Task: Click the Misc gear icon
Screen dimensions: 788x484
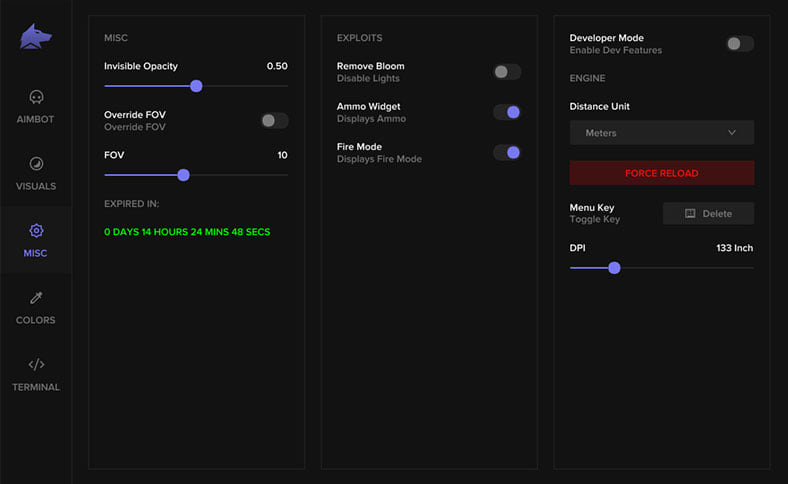Action: pyautogui.click(x=36, y=230)
